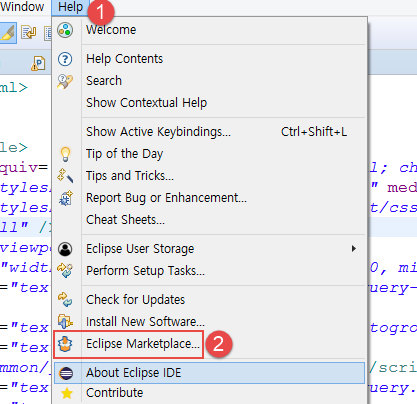Click the Welcome colored circles icon
The height and width of the screenshot is (404, 417).
pos(65,30)
